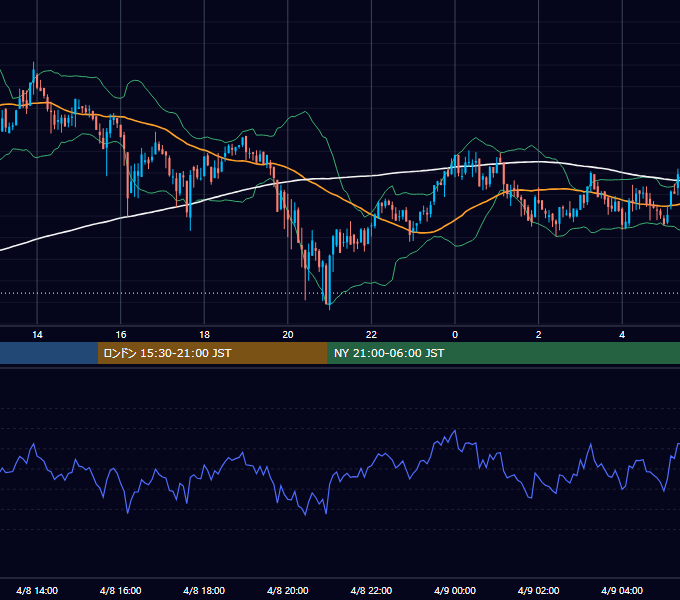Click the oscillator peak at 4/9 00:00

click(455, 430)
